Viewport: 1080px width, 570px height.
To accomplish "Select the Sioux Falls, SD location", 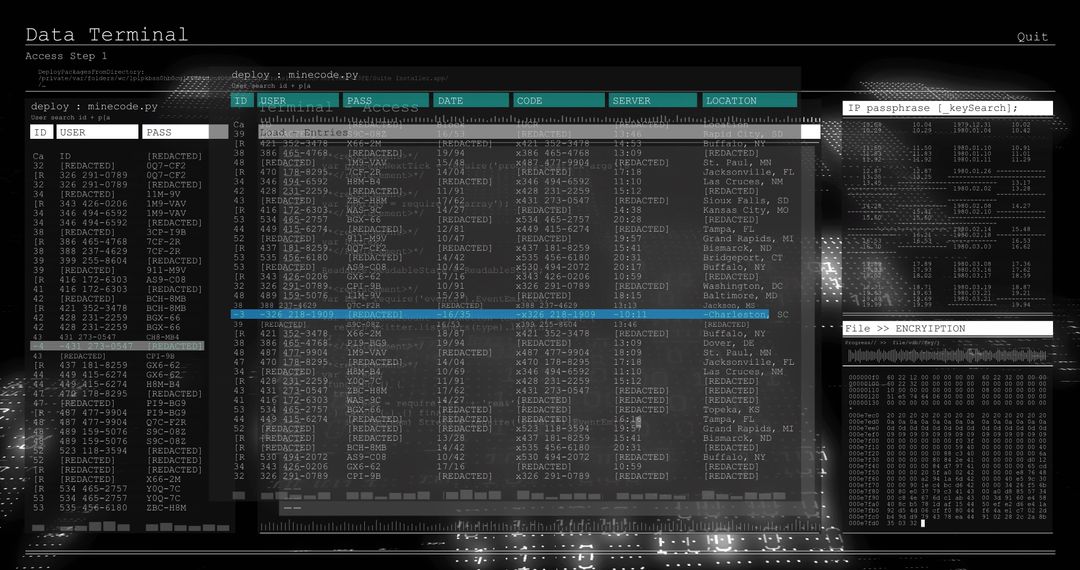I will [745, 201].
